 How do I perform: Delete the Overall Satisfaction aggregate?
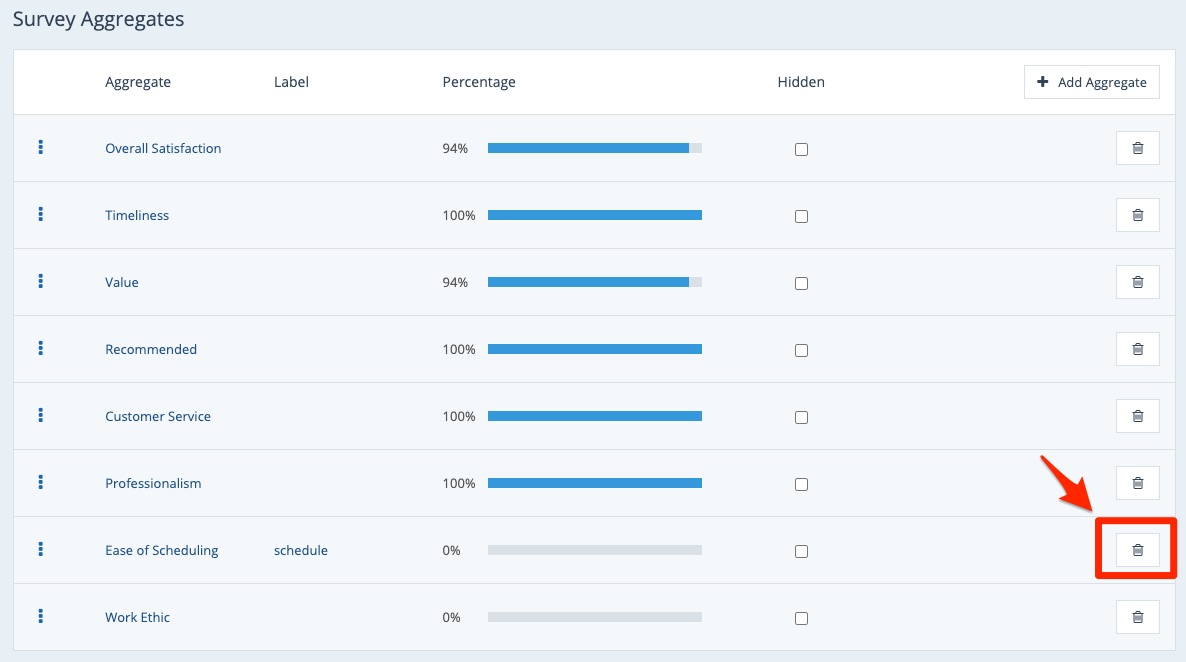coord(1137,148)
